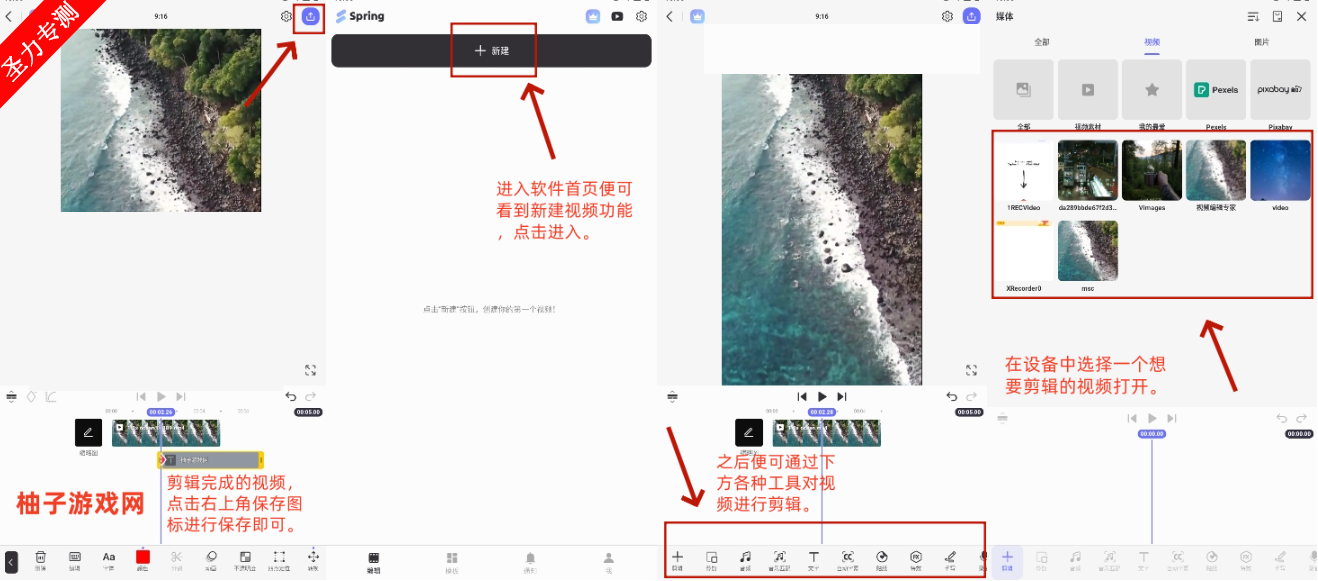Click the 00:02.26 playhead time marker
1318x581 pixels.
pos(161,412)
